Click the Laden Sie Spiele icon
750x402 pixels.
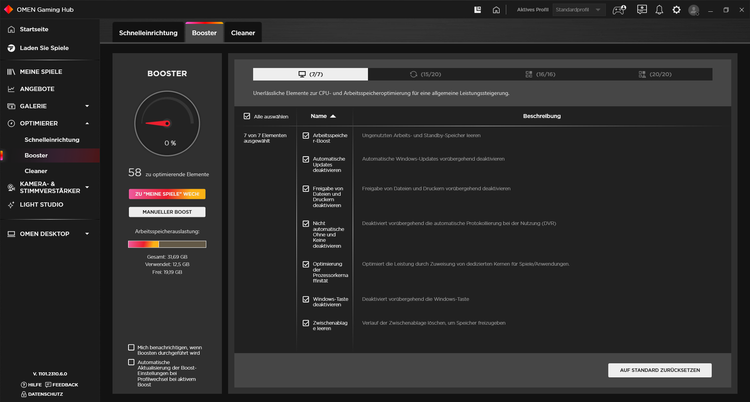tap(11, 48)
